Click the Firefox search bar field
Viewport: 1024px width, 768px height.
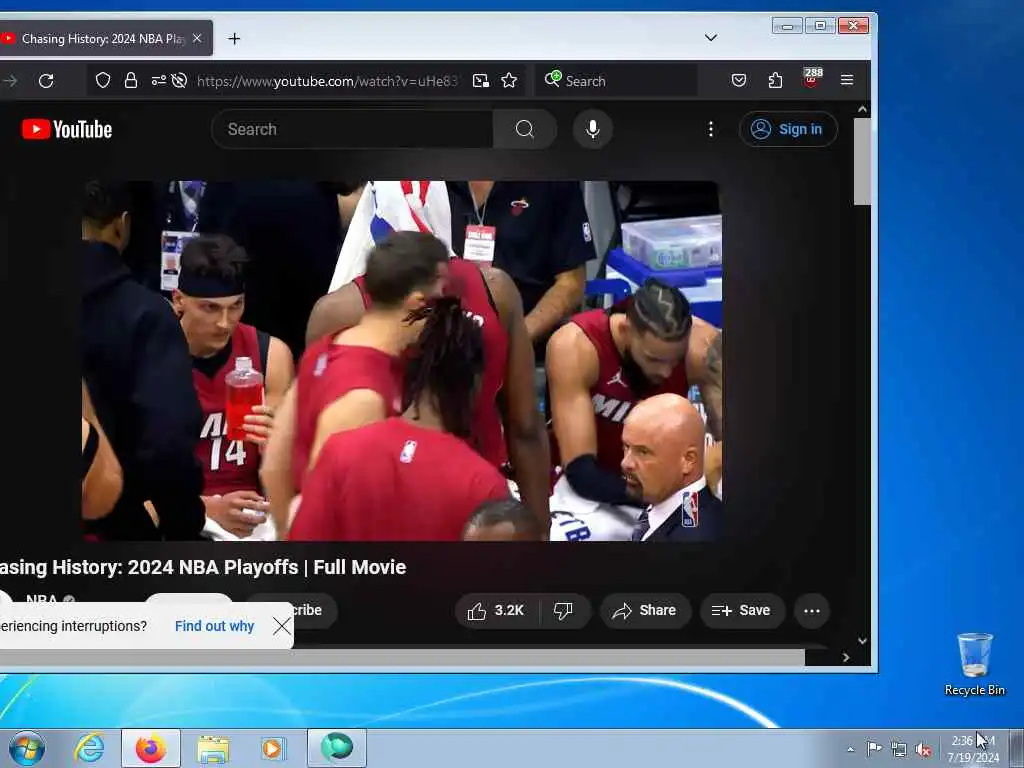[616, 80]
